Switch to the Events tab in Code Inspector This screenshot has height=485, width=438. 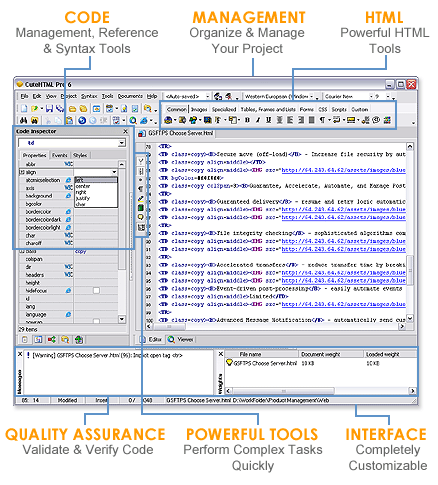60,155
